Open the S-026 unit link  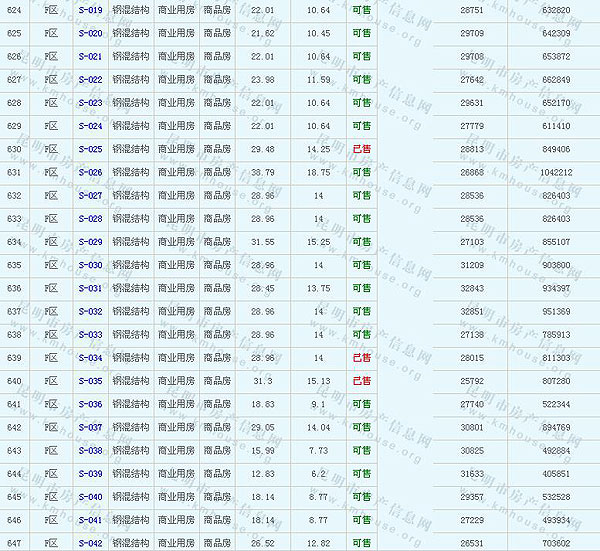click(x=90, y=172)
